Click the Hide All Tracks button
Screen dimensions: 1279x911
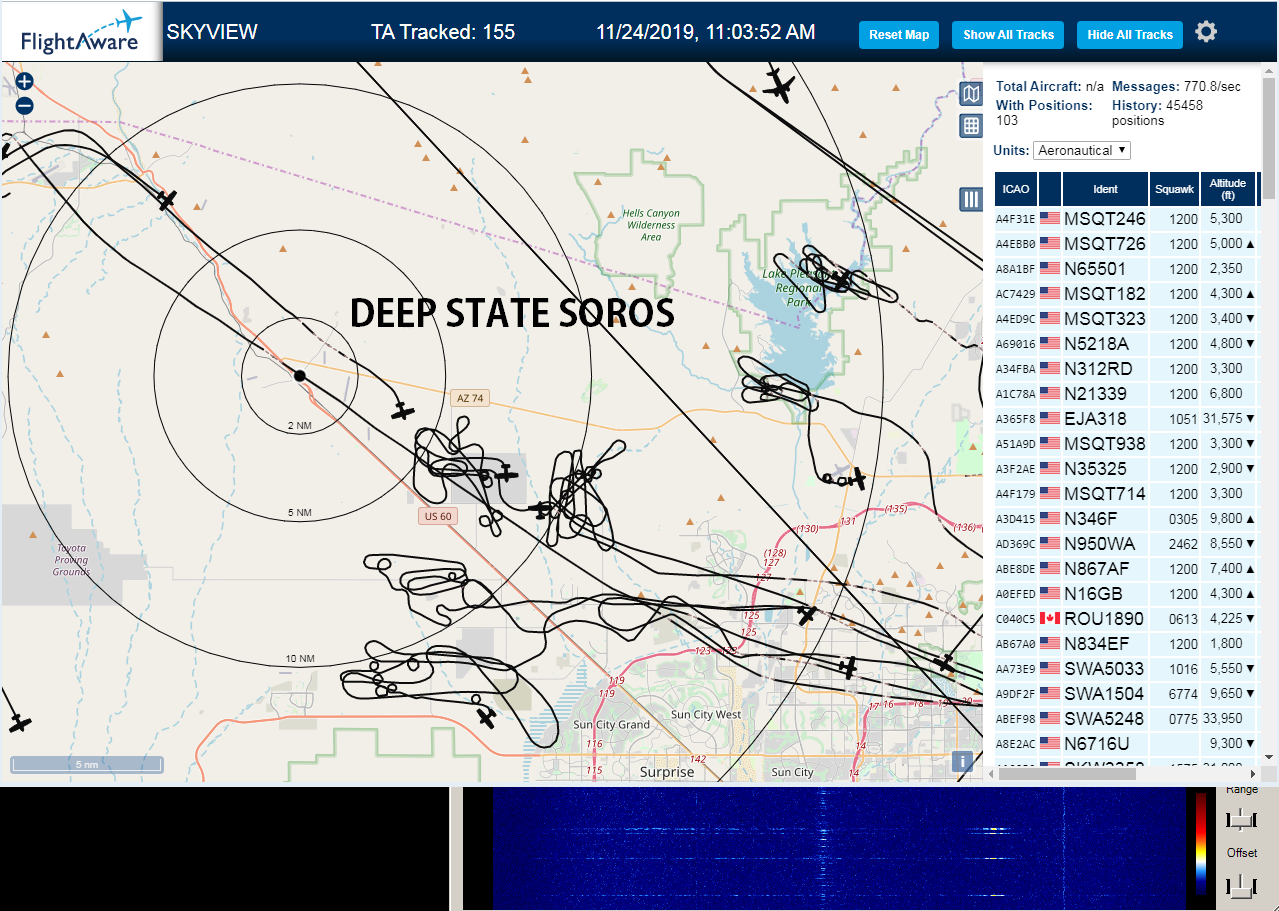pos(1130,35)
